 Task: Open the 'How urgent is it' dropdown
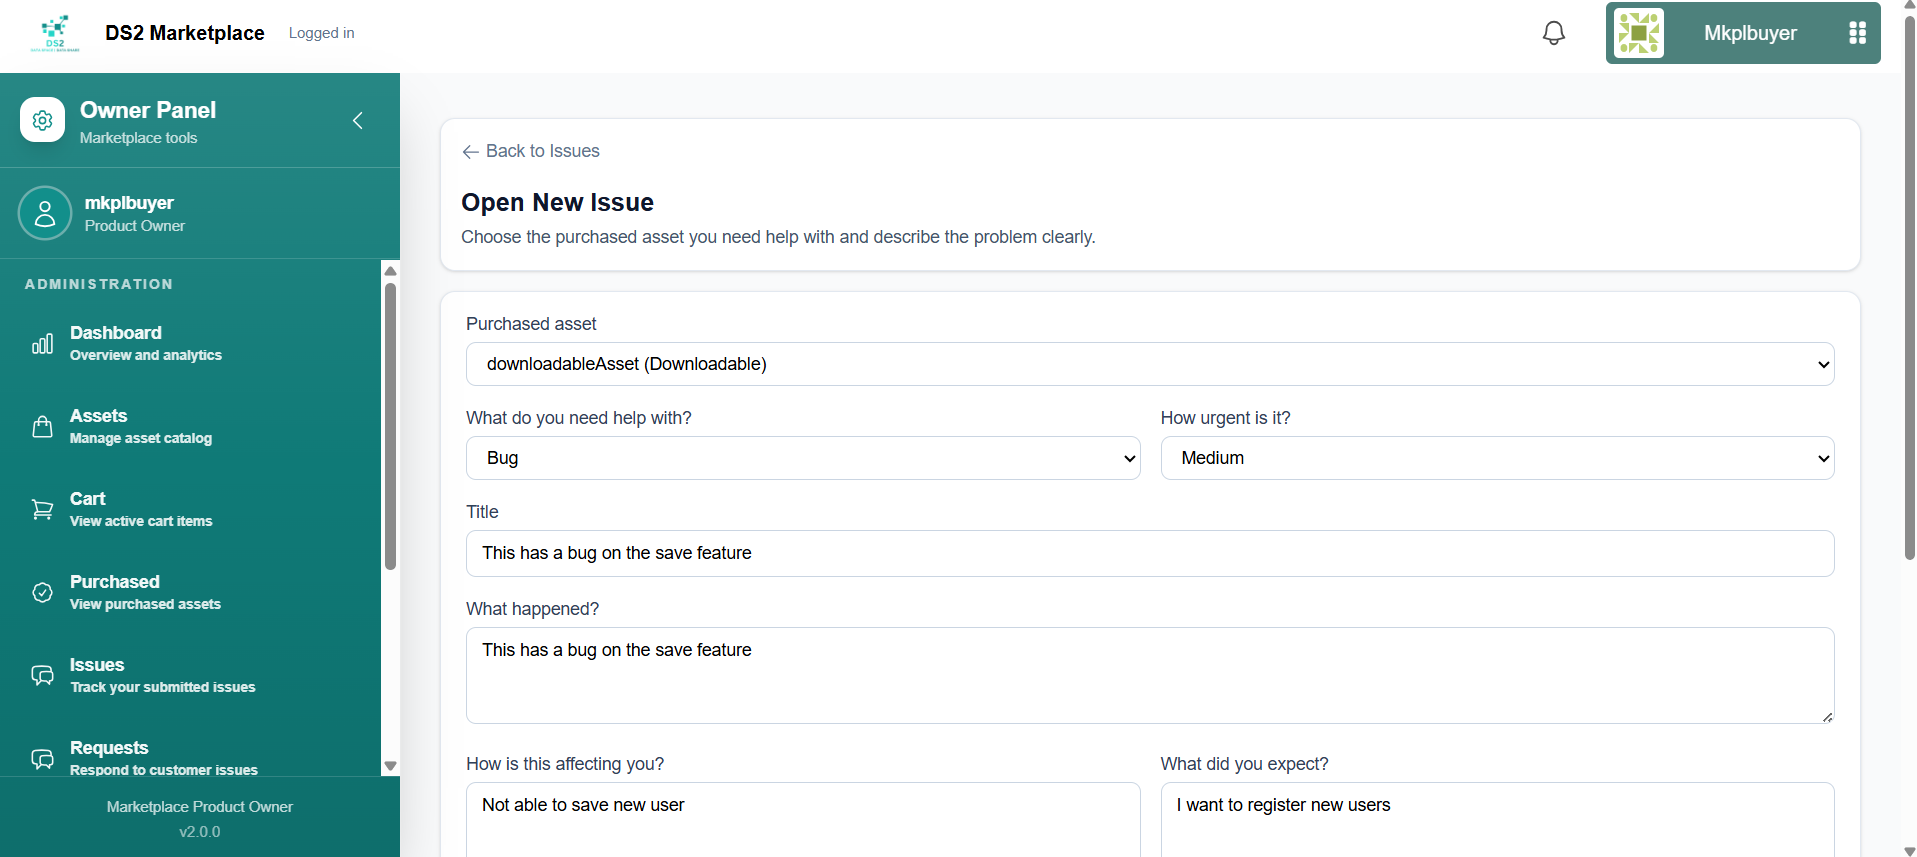point(1497,458)
